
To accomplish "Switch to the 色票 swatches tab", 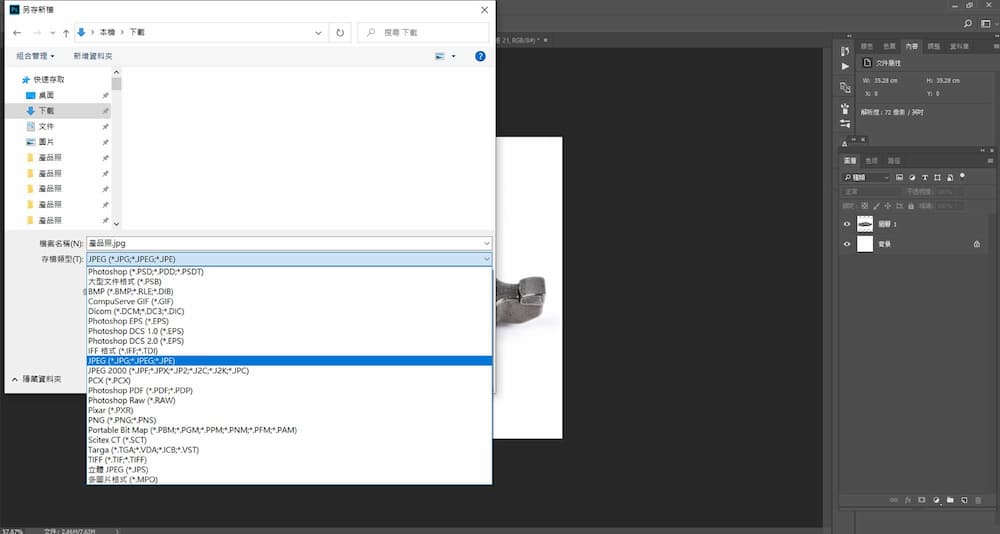I will pos(889,46).
